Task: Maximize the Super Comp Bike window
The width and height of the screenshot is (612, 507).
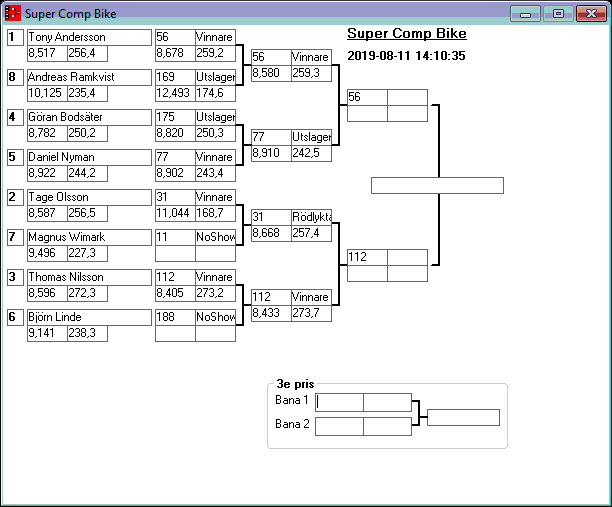Action: 558,14
